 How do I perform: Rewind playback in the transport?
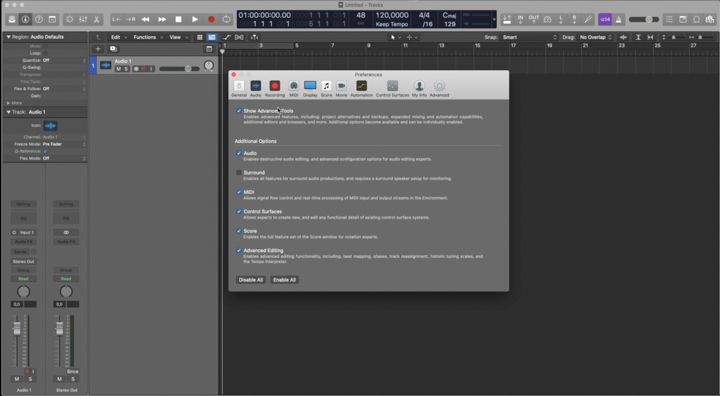point(146,19)
